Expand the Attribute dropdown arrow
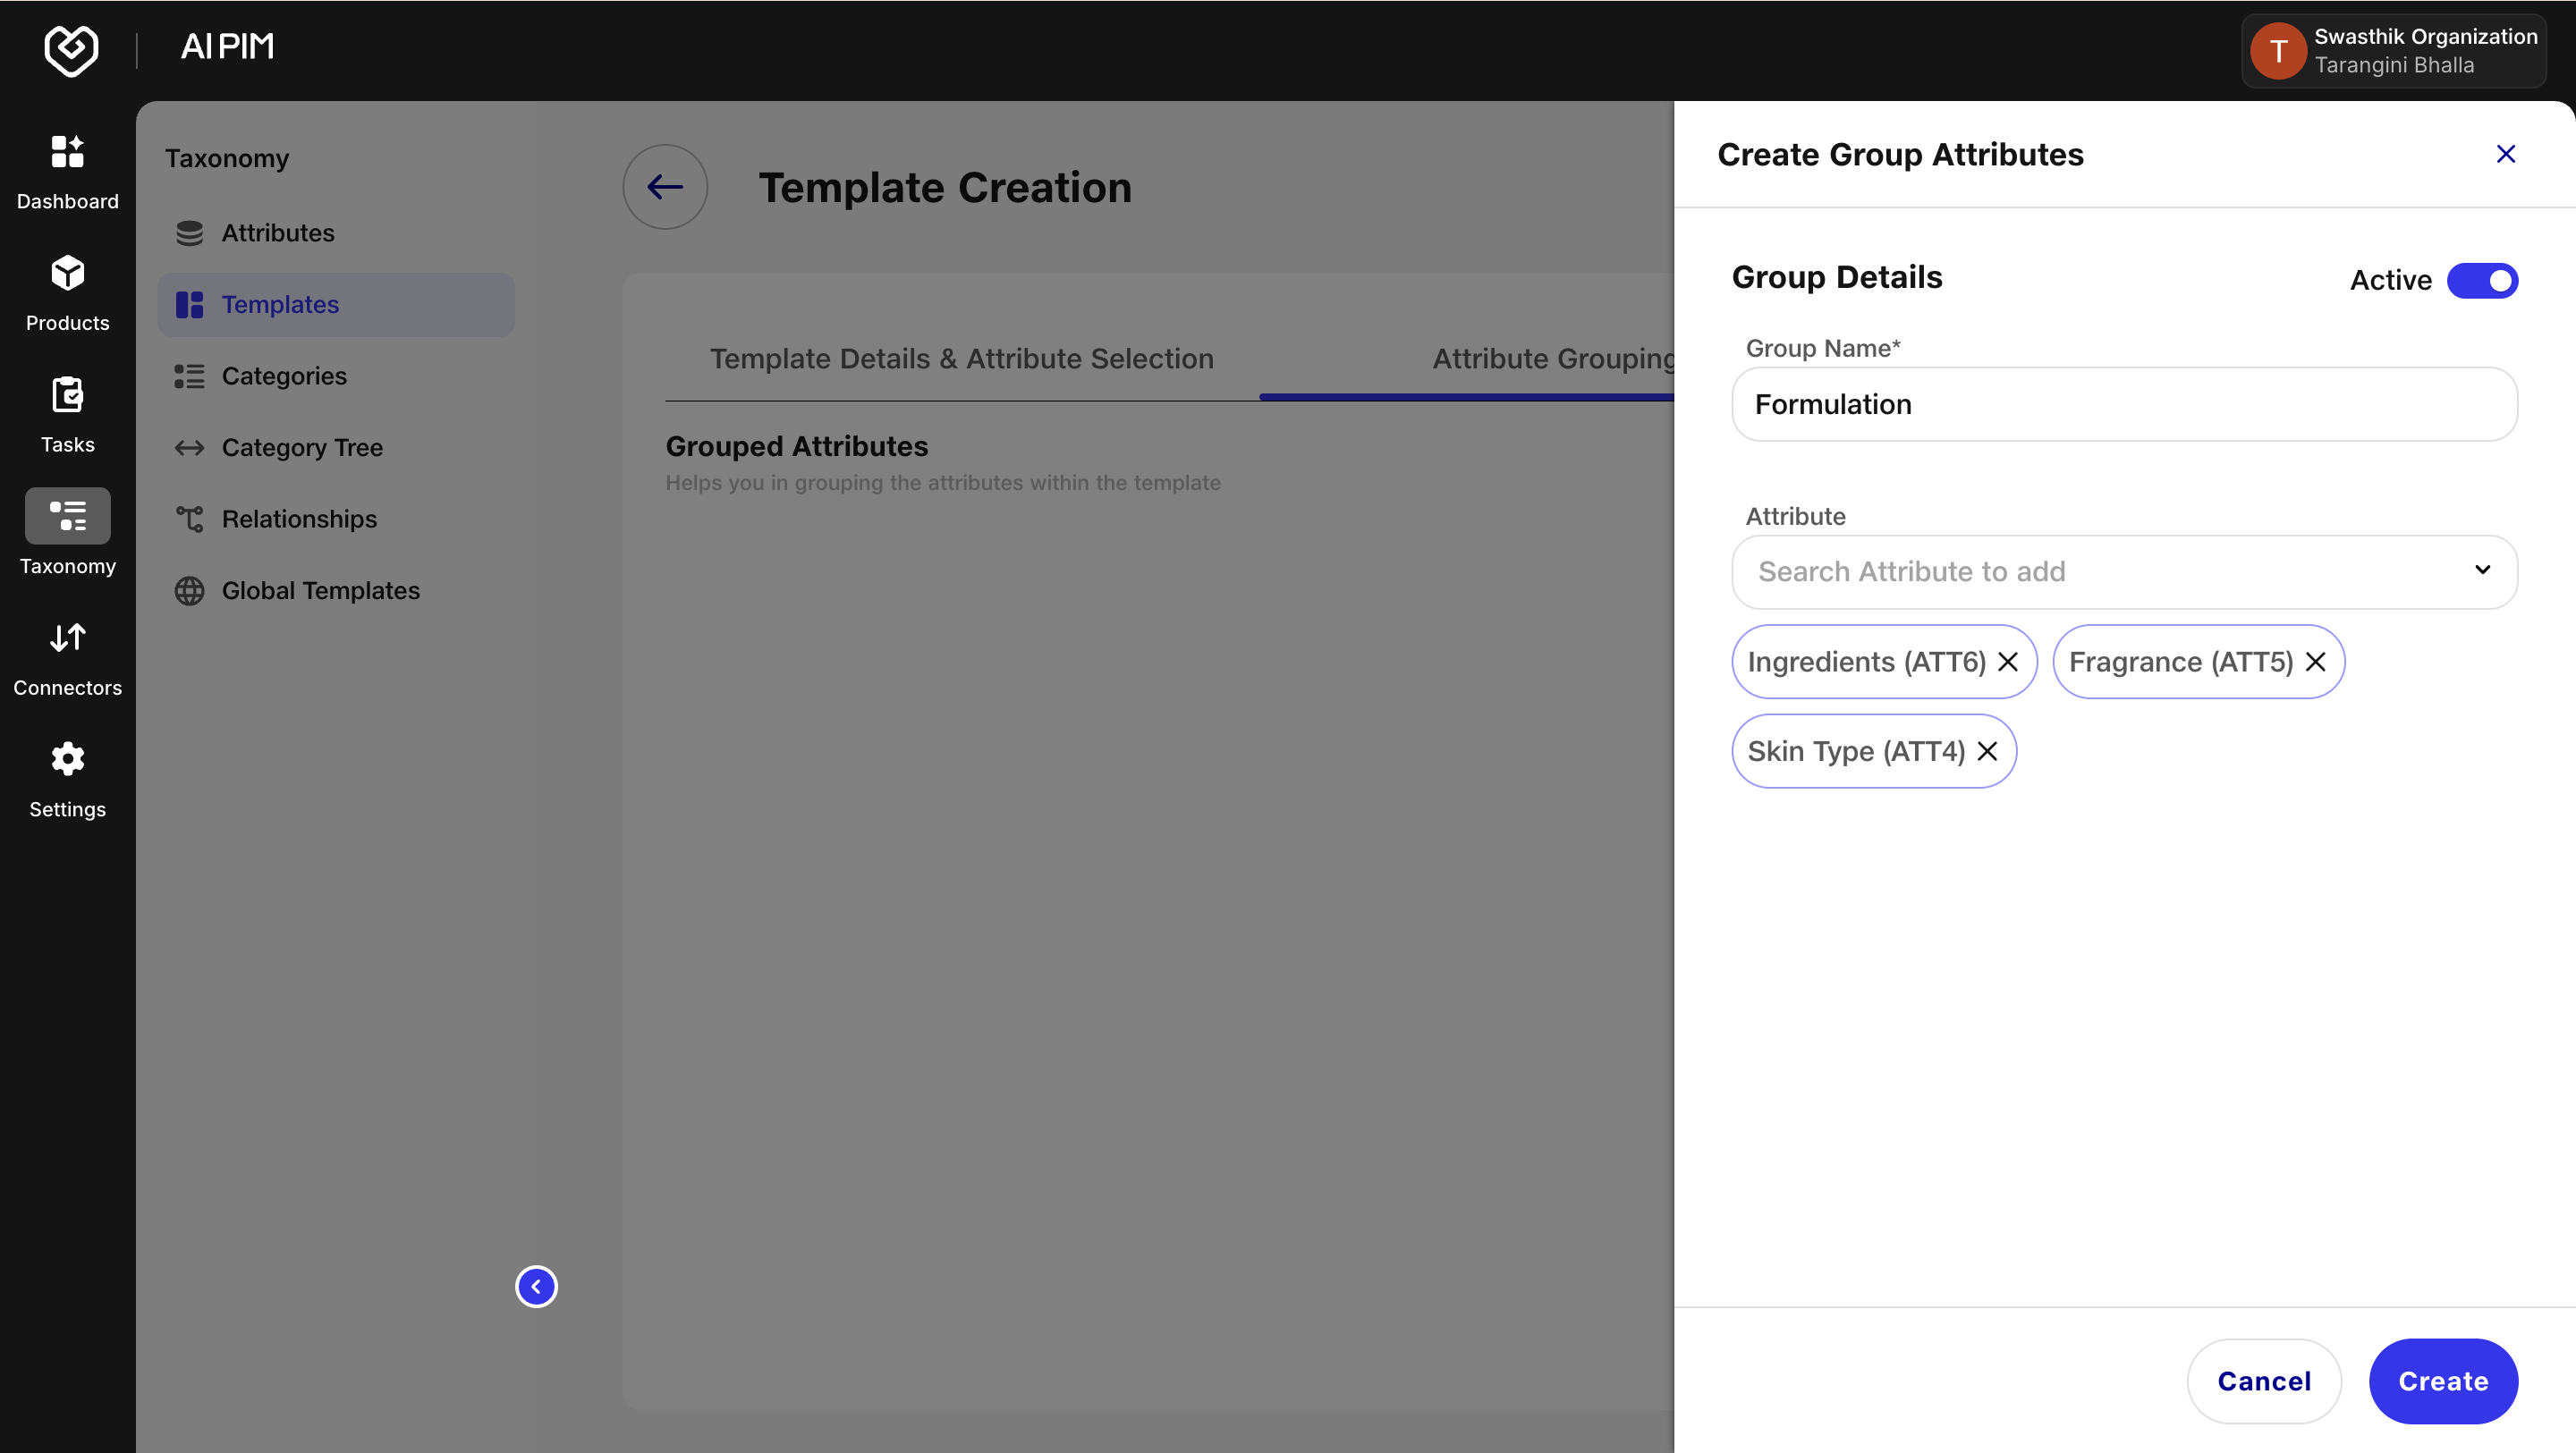 [x=2482, y=570]
